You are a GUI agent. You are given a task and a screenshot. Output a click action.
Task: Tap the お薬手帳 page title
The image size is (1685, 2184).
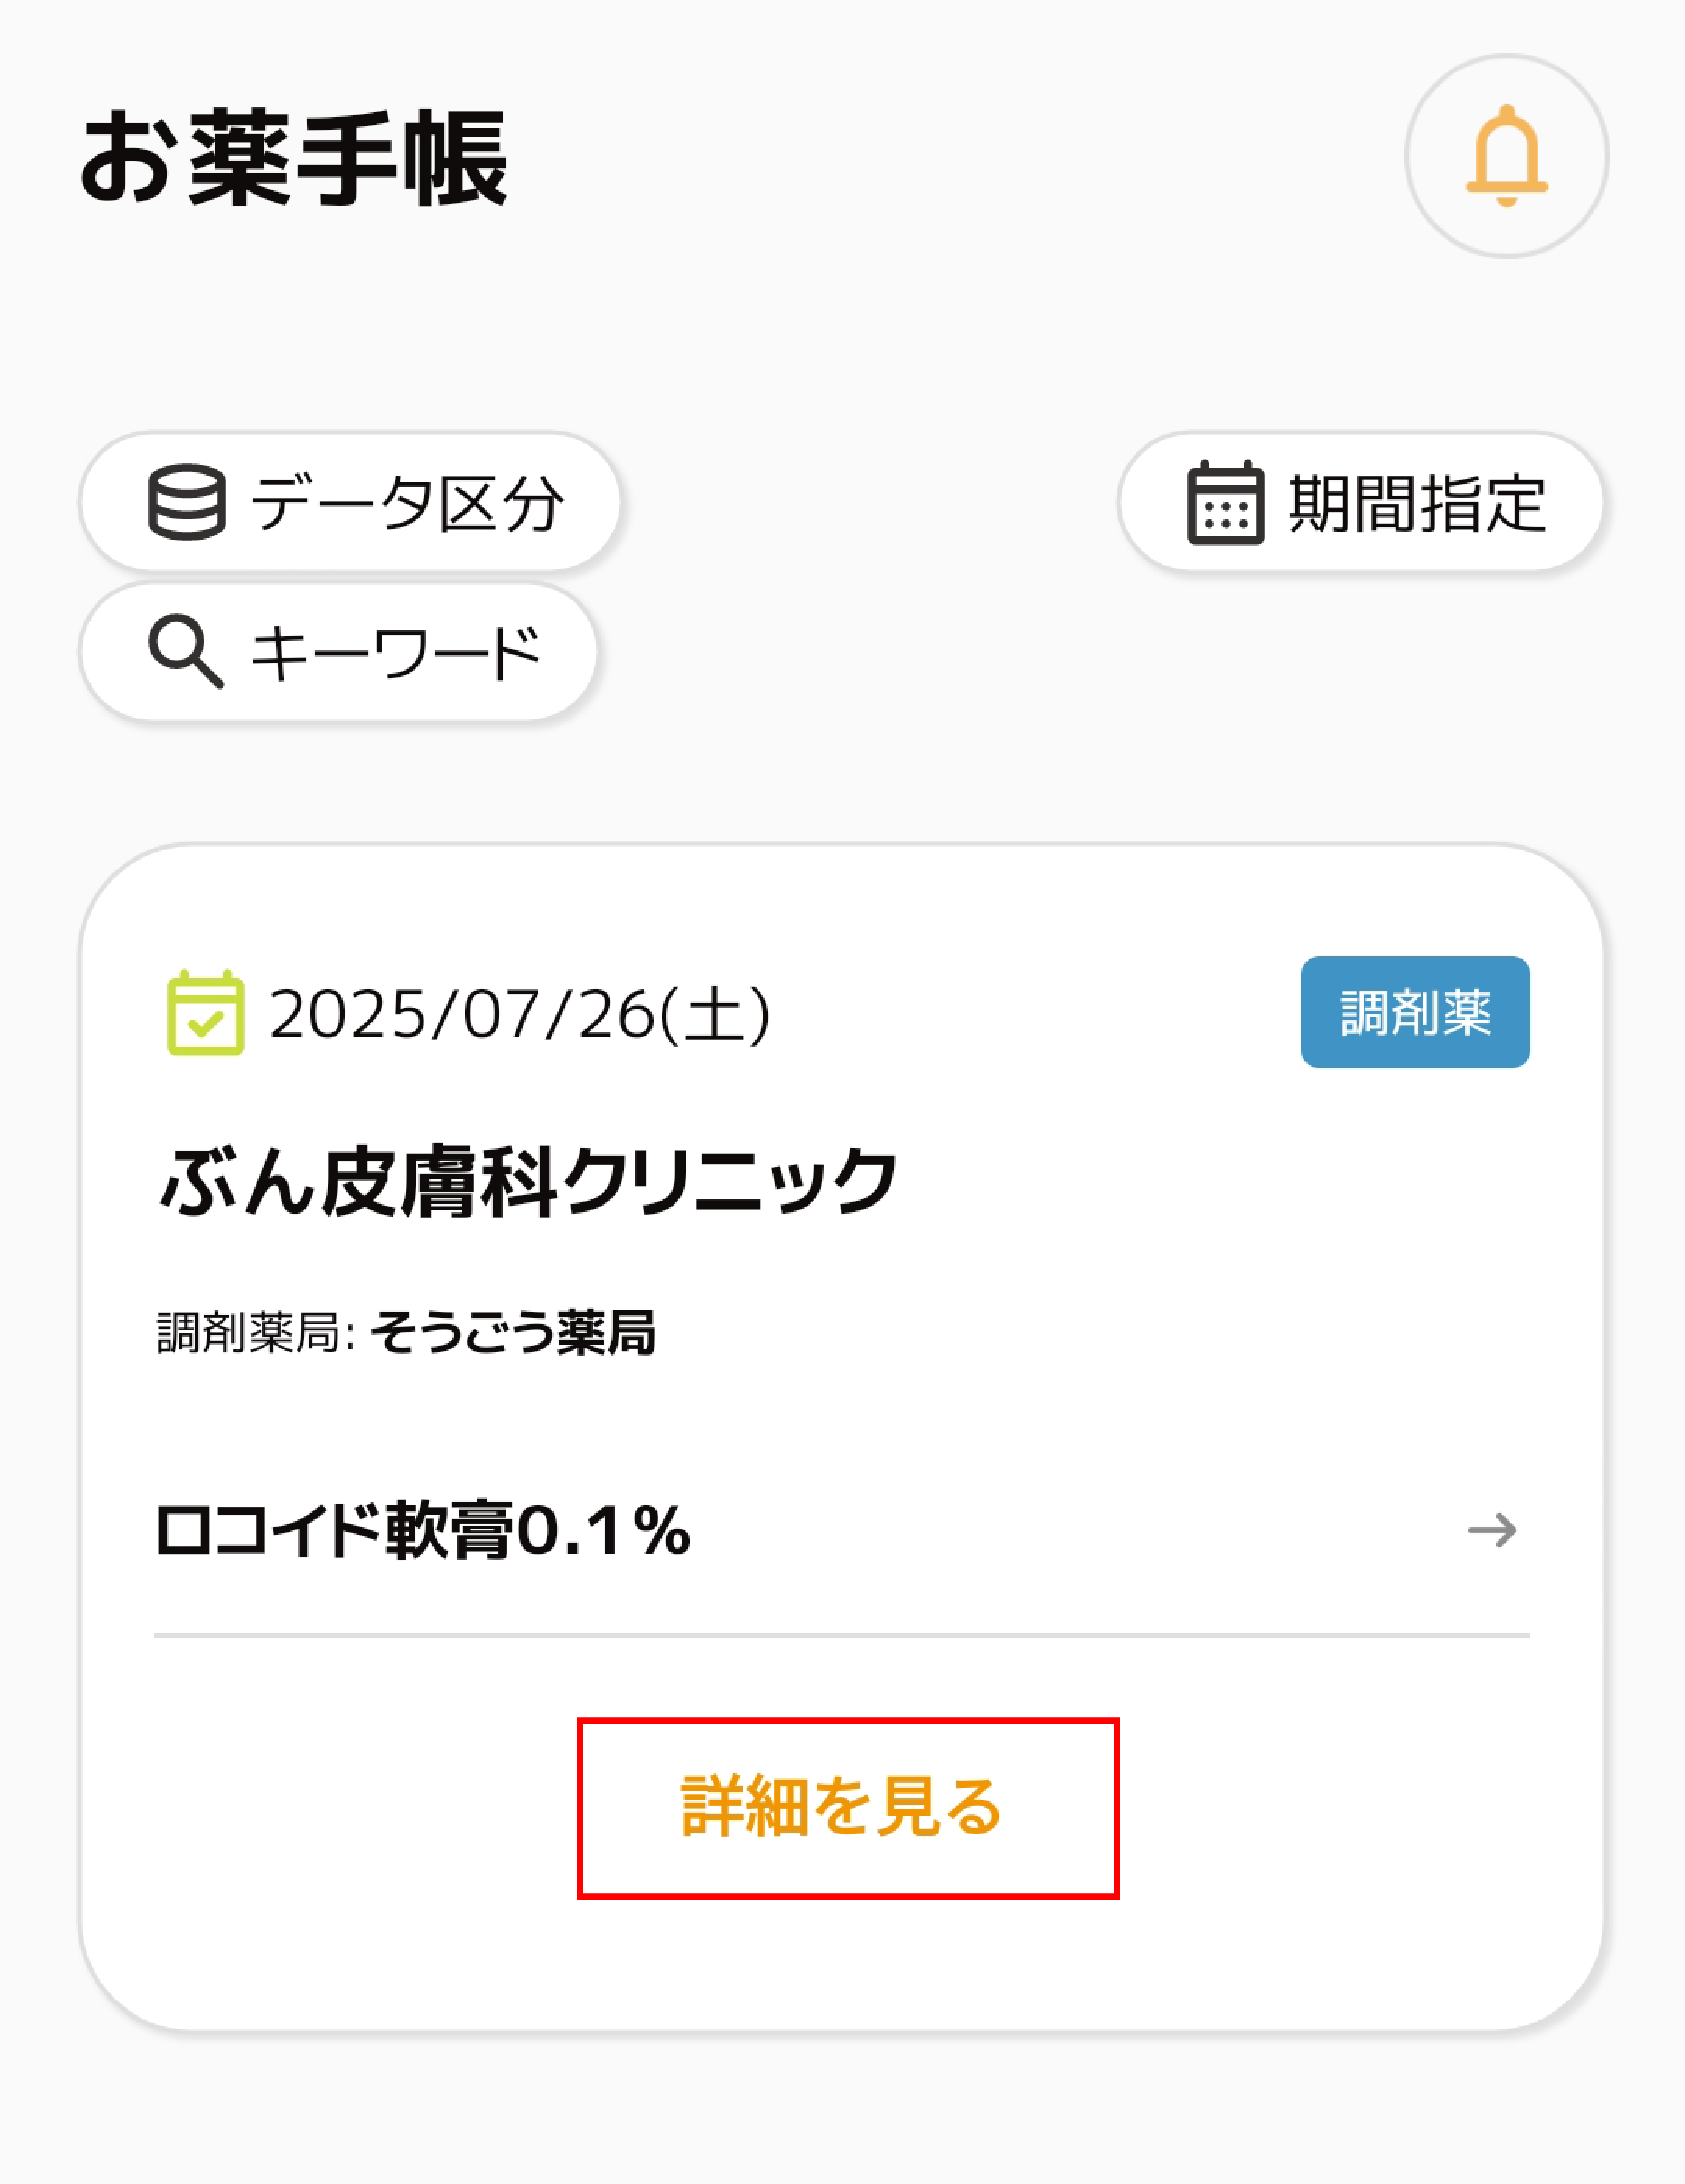tap(293, 158)
